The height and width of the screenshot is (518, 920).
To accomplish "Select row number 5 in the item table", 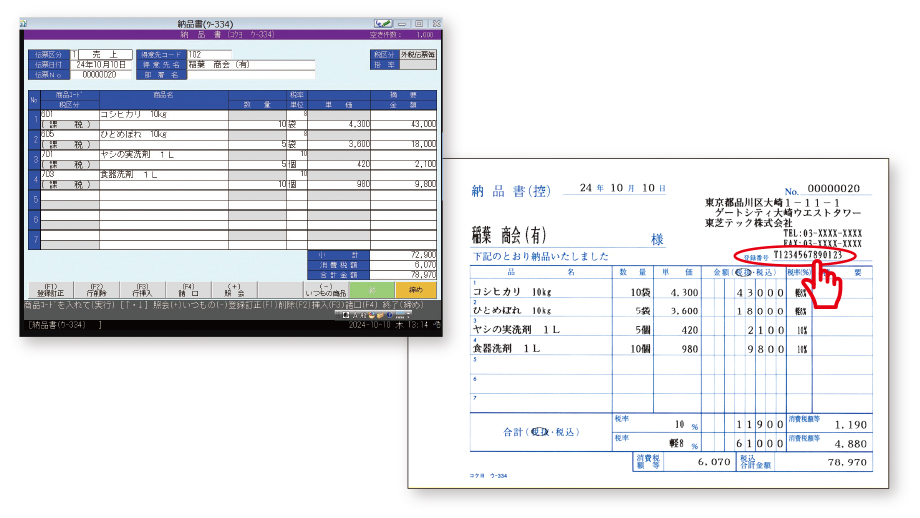I will tap(35, 199).
